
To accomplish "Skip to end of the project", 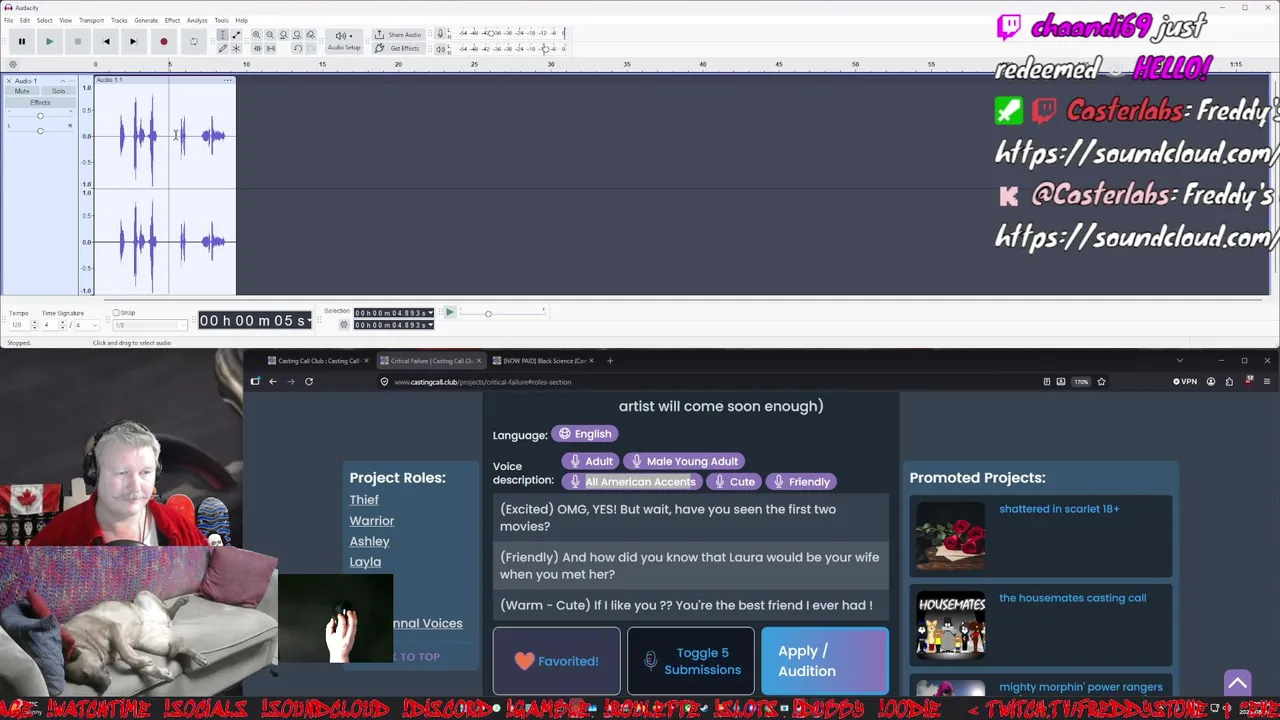I will coord(133,41).
